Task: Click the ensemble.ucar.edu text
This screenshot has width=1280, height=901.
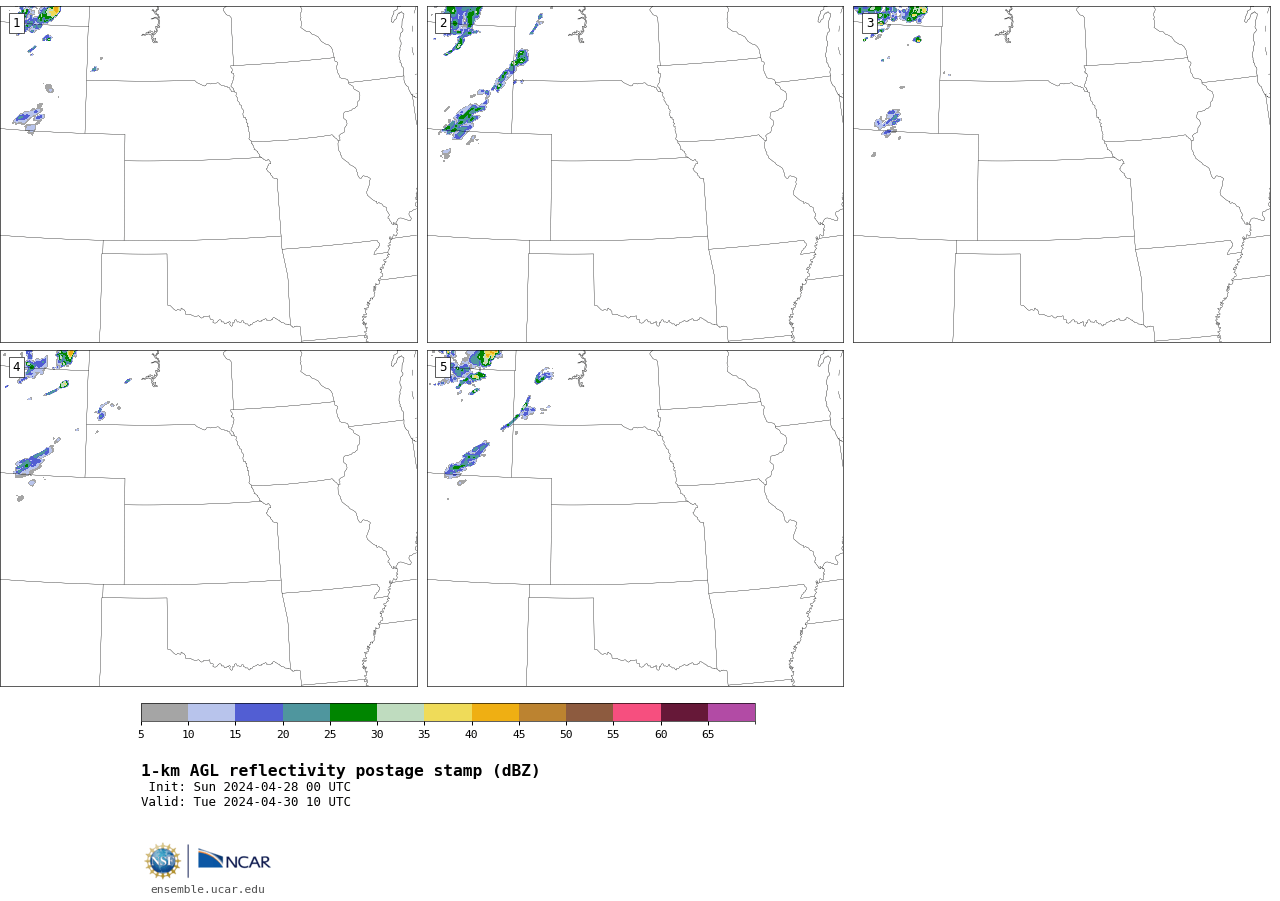Action: click(x=208, y=890)
